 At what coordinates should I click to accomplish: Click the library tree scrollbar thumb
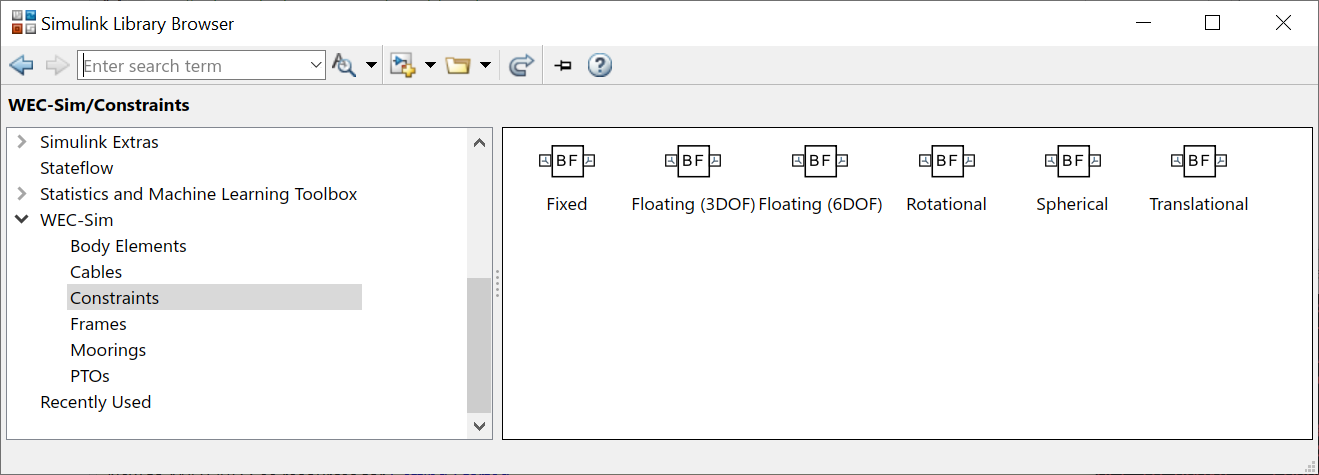tap(480, 345)
